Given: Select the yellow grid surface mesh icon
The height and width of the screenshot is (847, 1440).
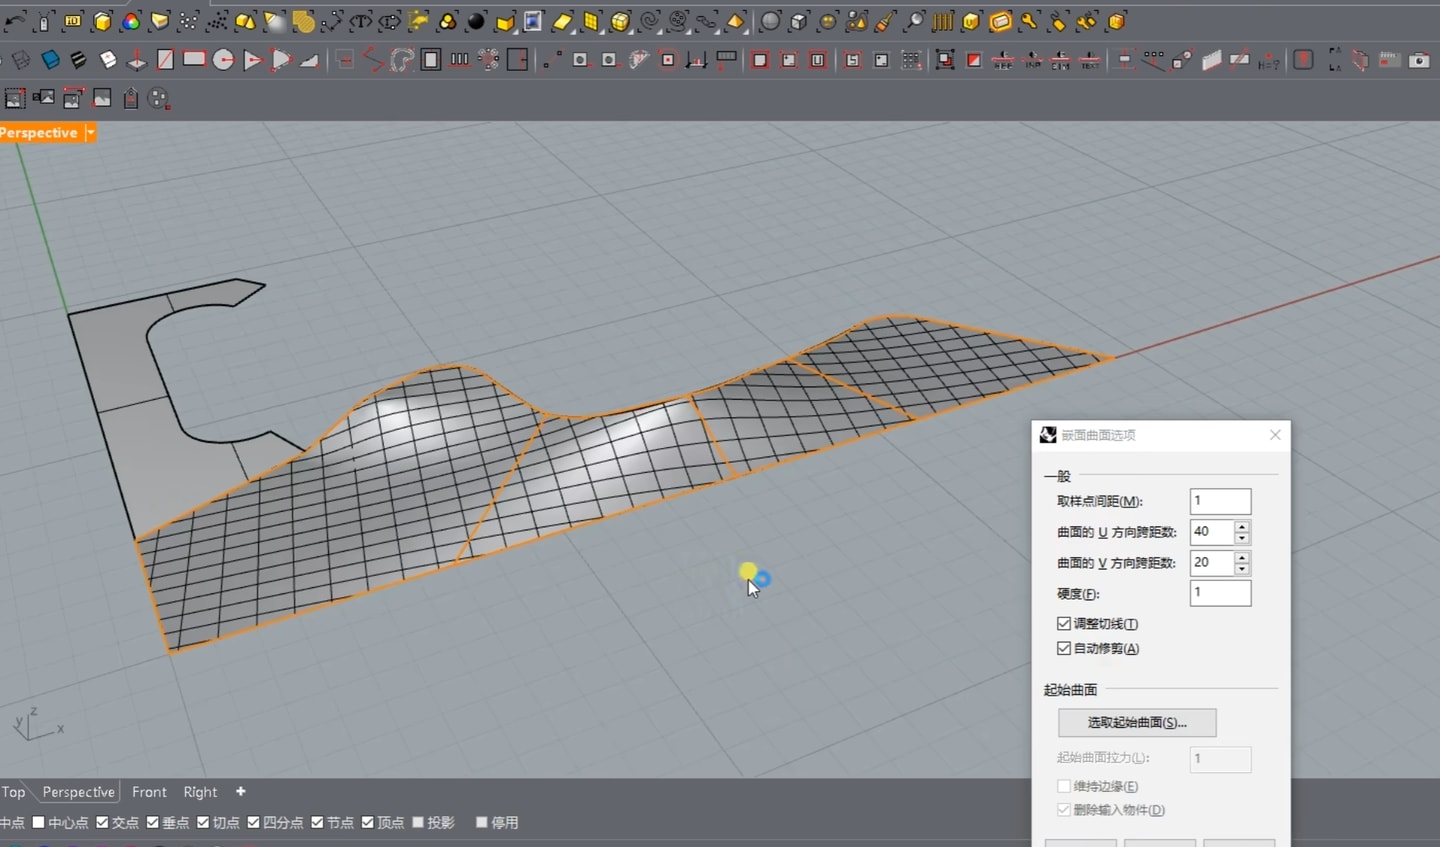Looking at the screenshot, I should (591, 21).
